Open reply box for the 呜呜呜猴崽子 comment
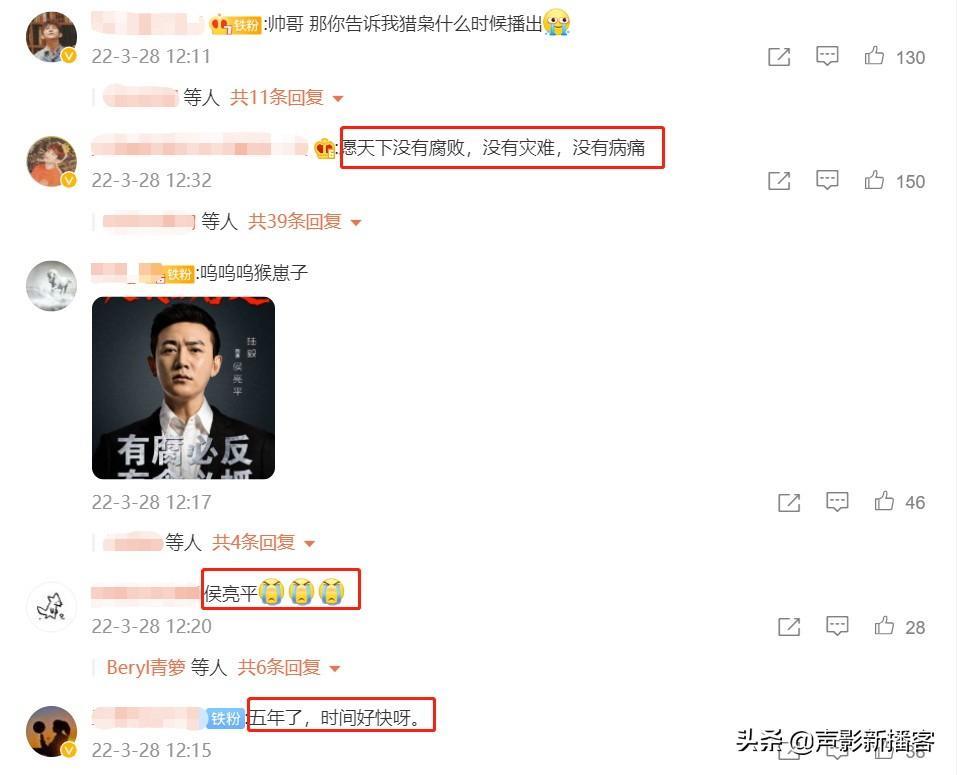 (837, 502)
